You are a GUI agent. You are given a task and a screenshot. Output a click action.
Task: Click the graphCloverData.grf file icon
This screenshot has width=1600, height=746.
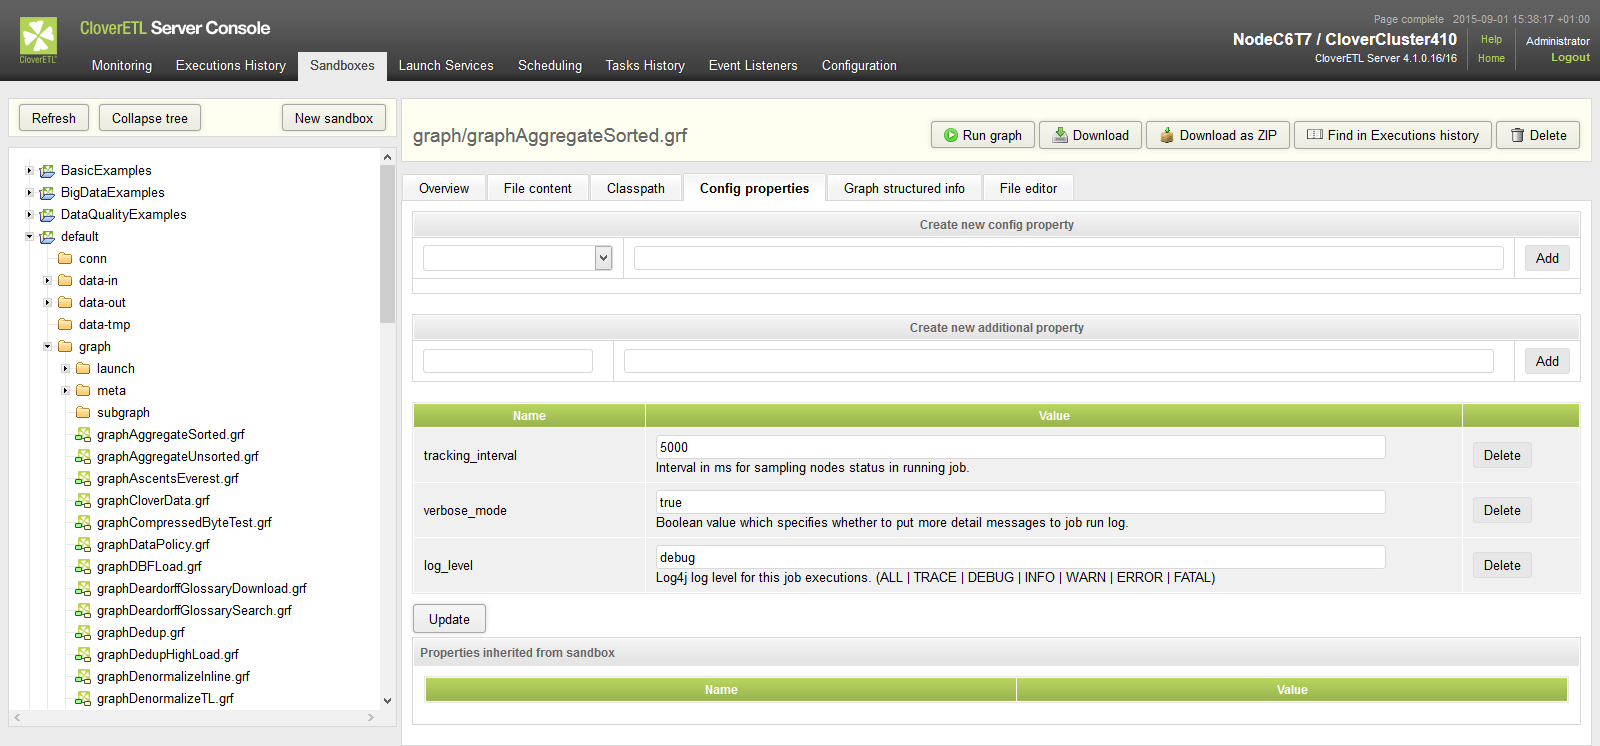click(83, 501)
